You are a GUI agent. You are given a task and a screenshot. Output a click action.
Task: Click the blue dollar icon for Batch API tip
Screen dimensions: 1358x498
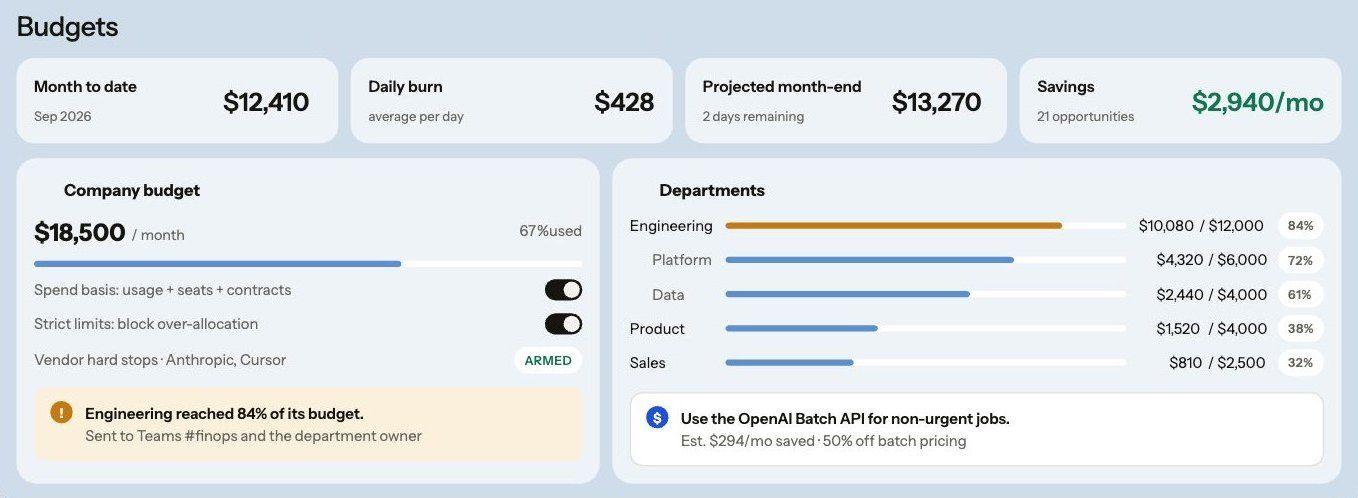[657, 418]
